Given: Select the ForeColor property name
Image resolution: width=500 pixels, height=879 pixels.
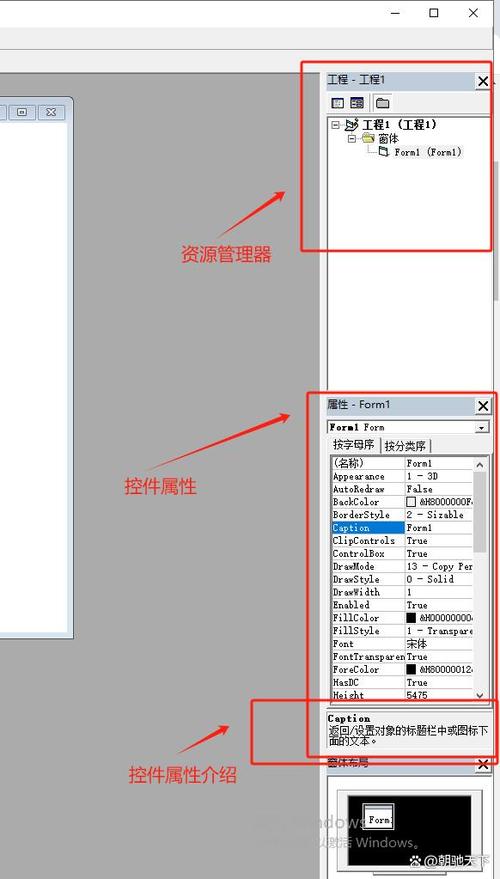Looking at the screenshot, I should (368, 669).
